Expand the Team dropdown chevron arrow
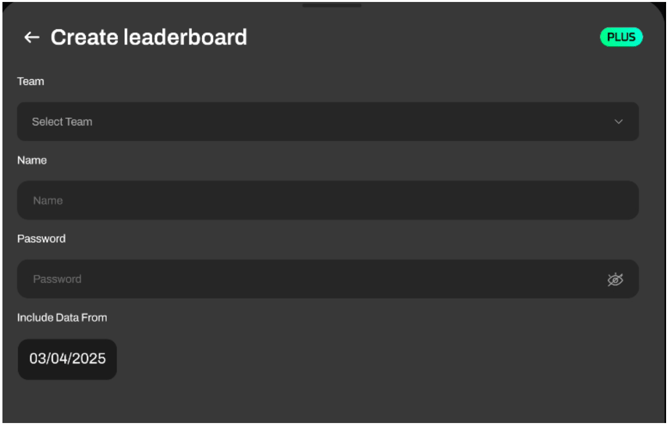 pos(618,122)
